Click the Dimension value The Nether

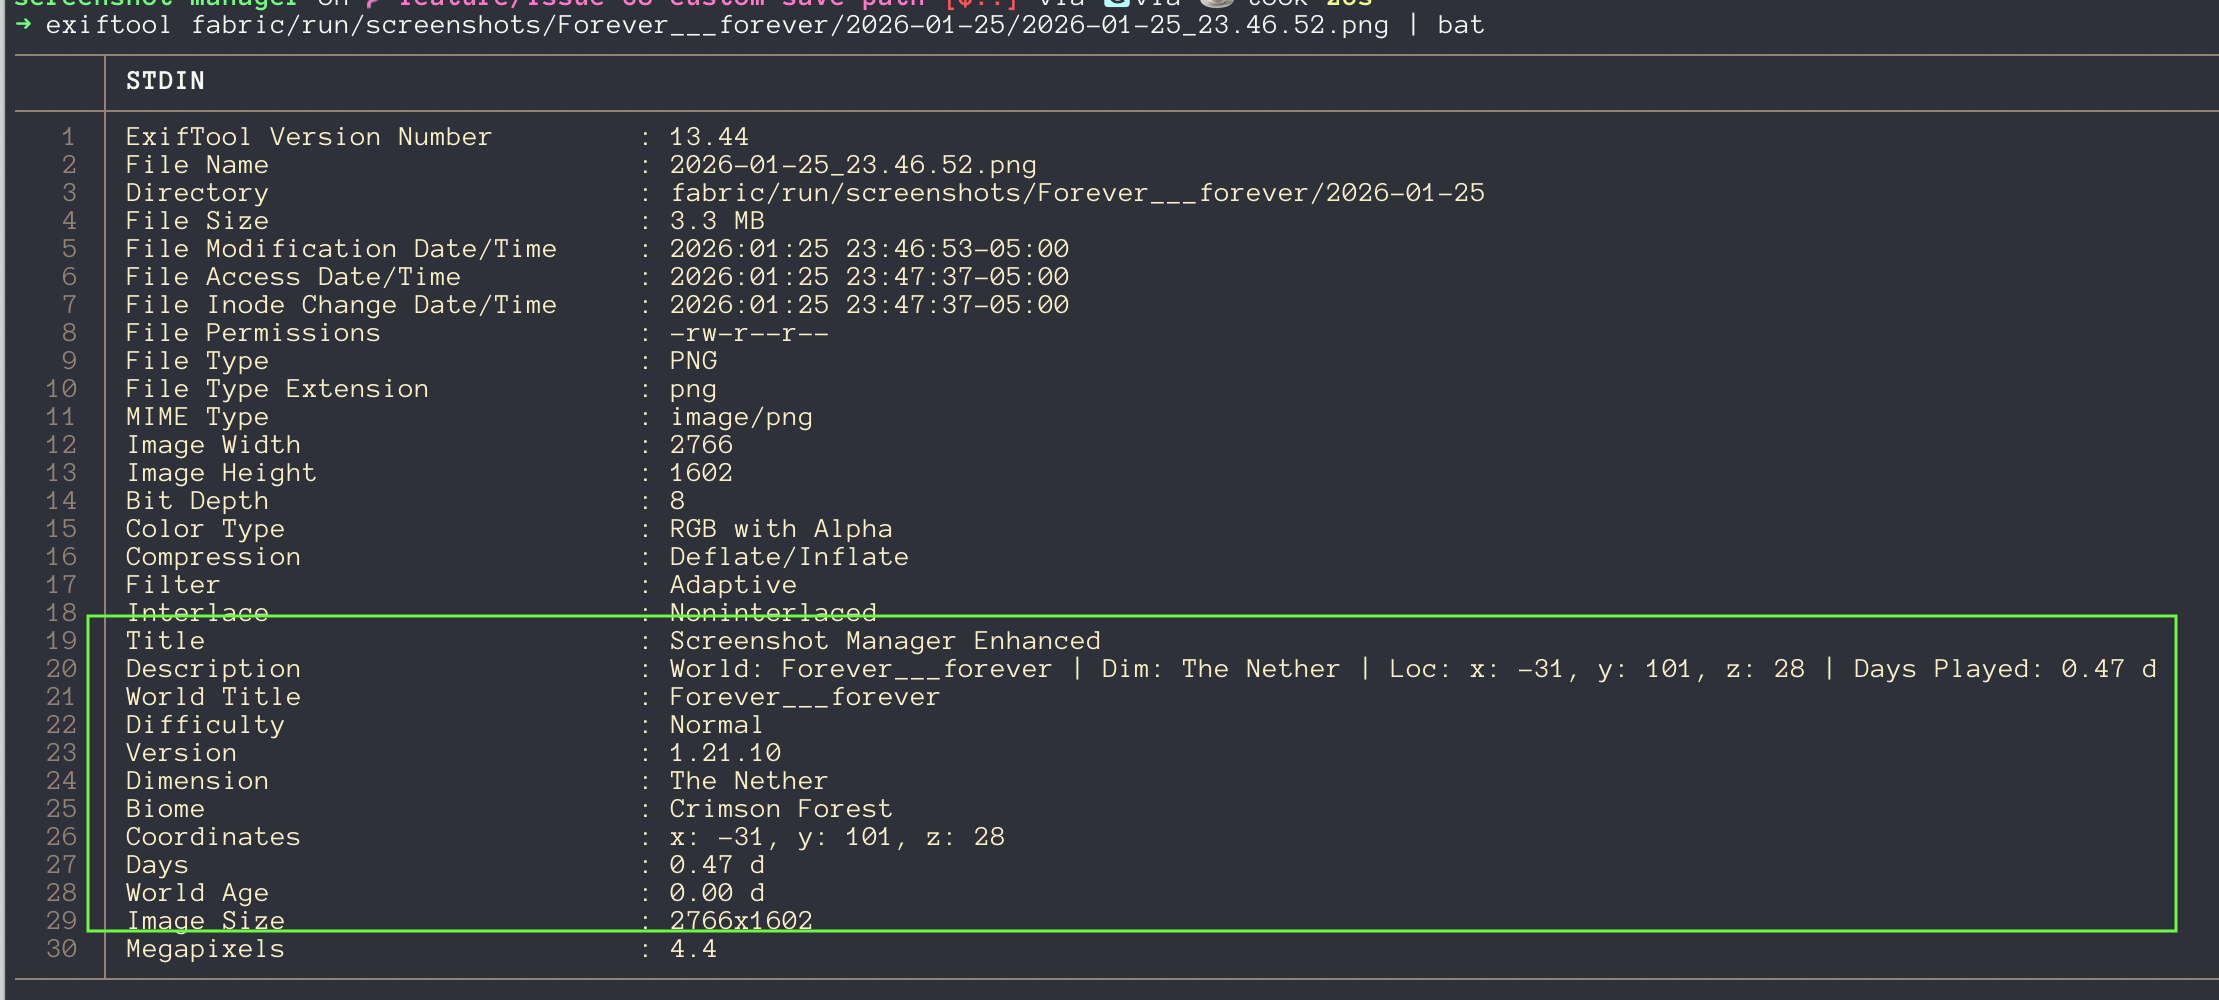749,781
